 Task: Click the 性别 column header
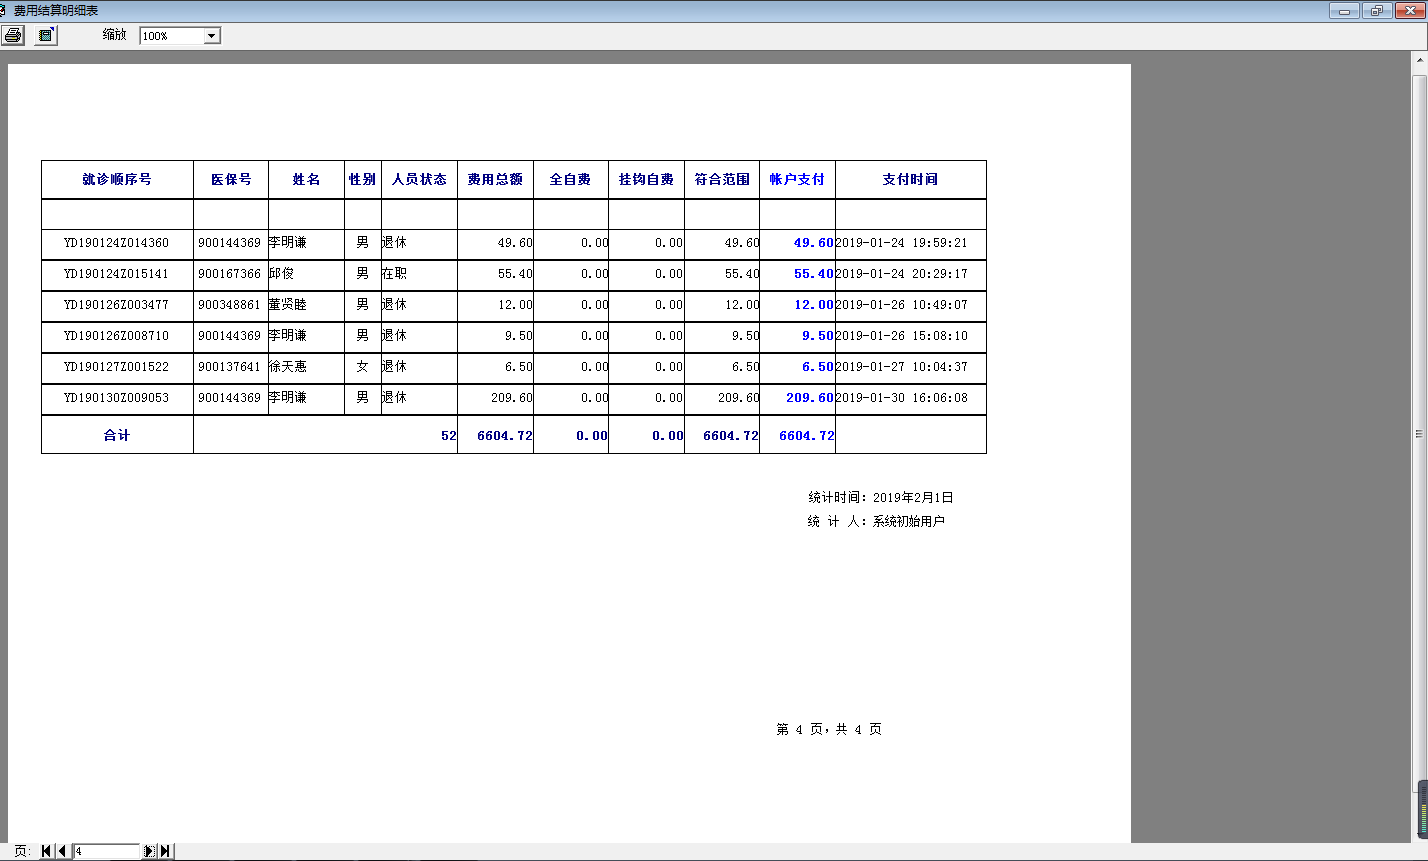[363, 180]
